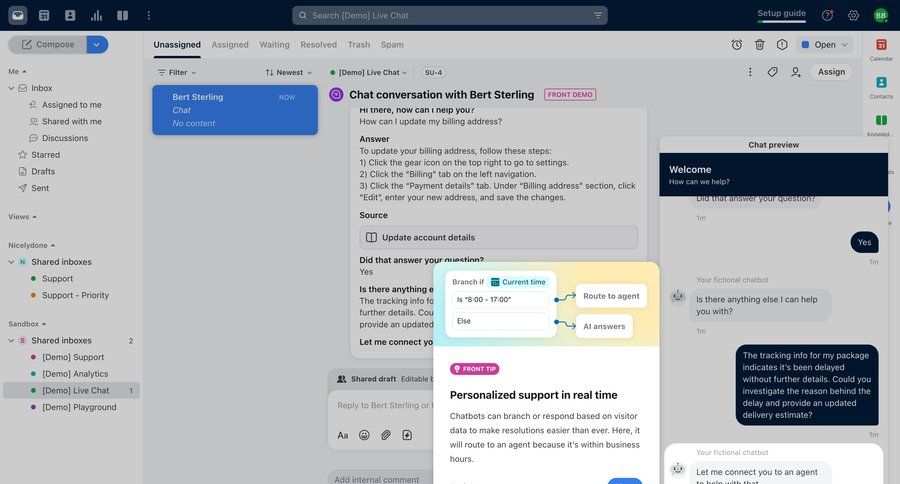Click the FRONT DEMO tag
Screen dimensions: 900x484
pyautogui.click(x=570, y=95)
